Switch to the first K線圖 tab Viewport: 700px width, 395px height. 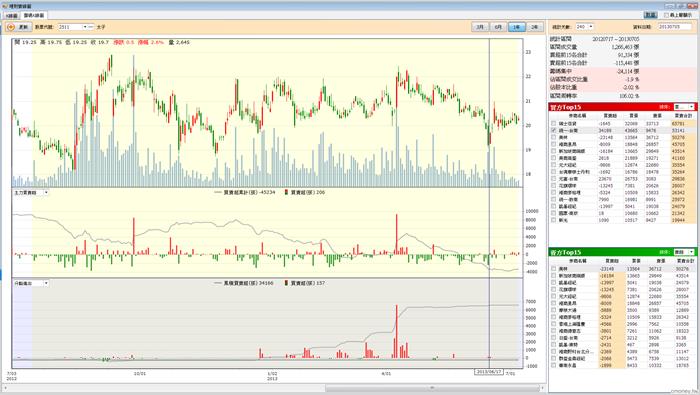(x=12, y=16)
